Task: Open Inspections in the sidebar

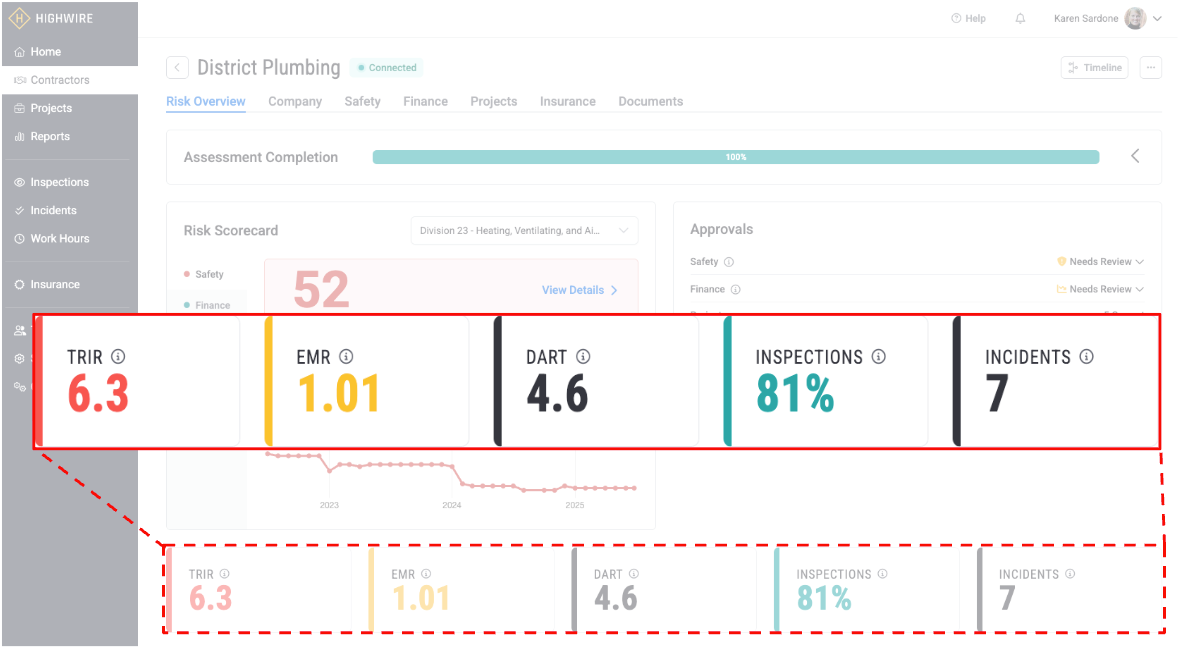Action: pyautogui.click(x=59, y=183)
